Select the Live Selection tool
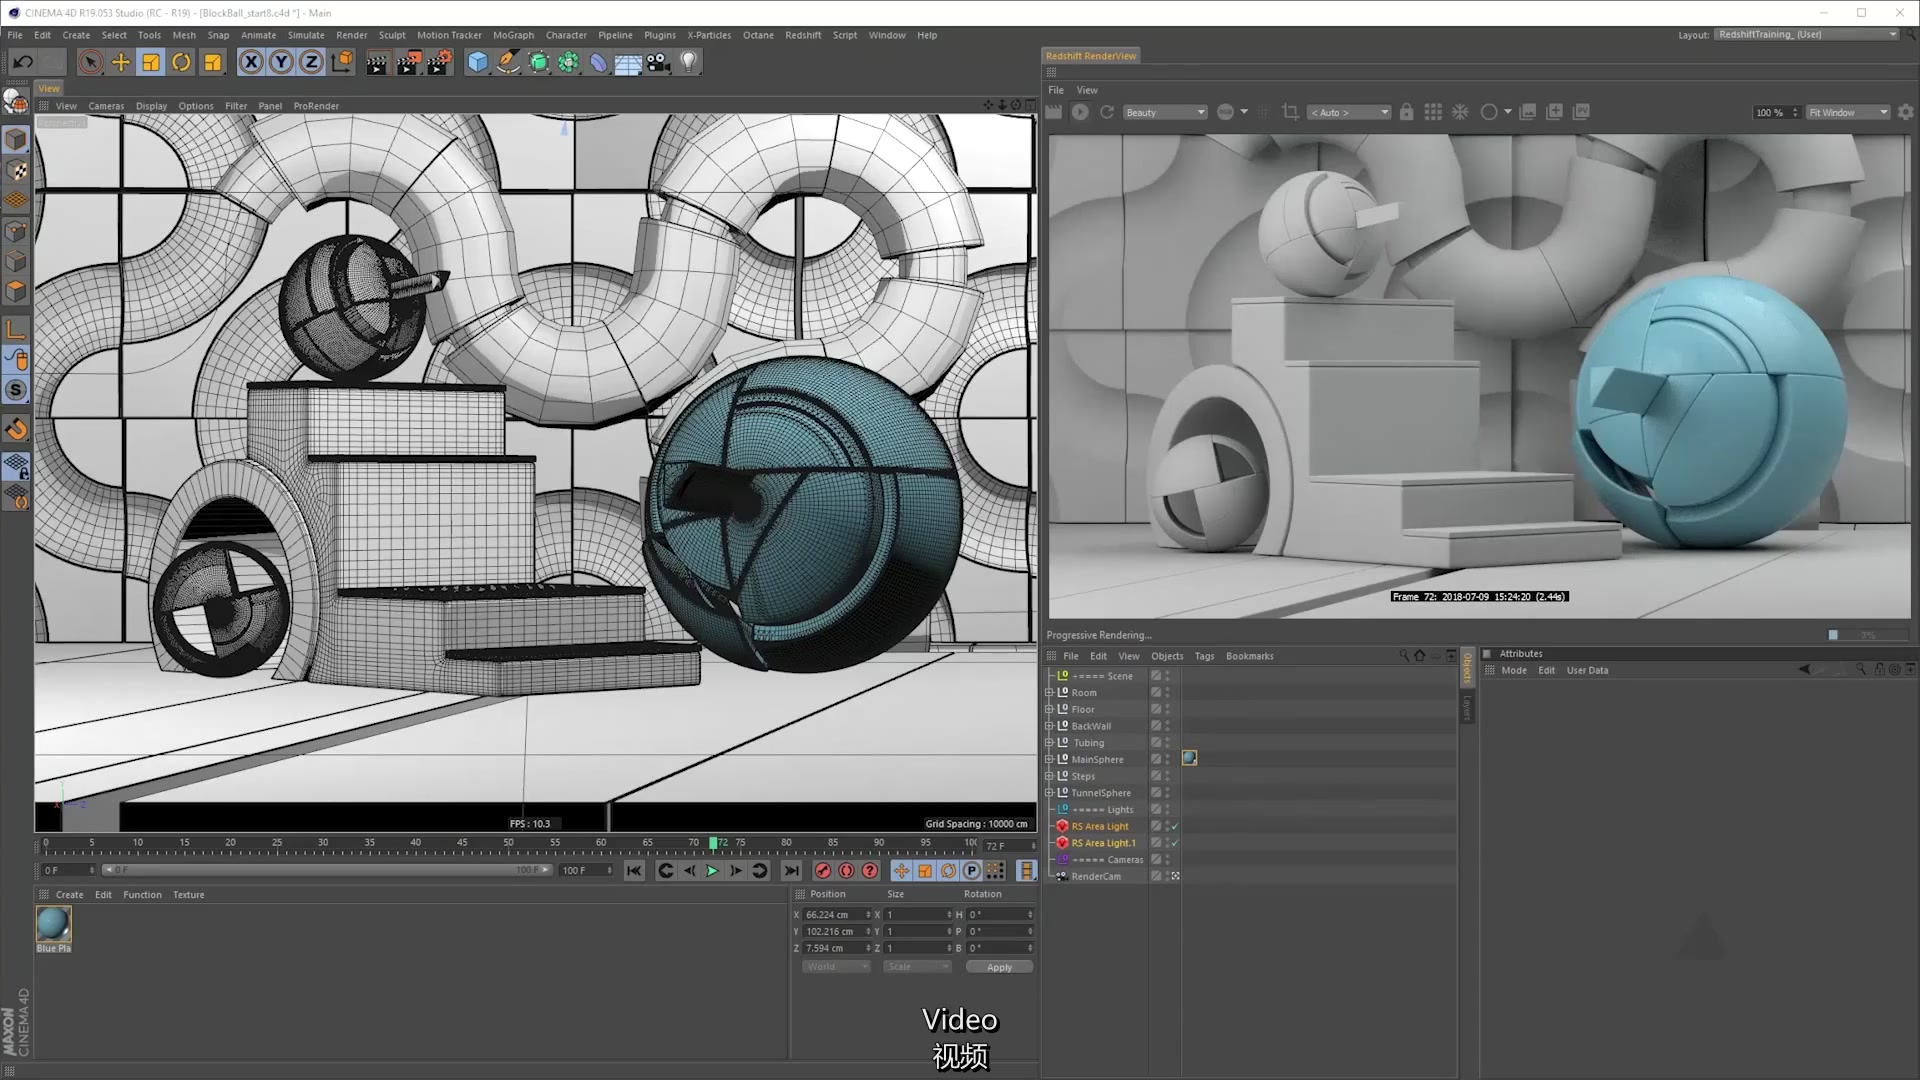This screenshot has height=1080, width=1920. pyautogui.click(x=90, y=62)
